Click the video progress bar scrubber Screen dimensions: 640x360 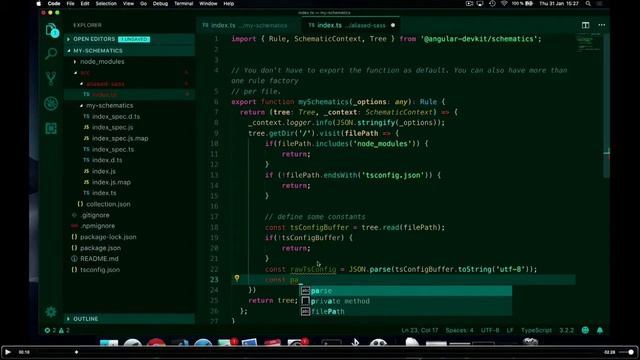pyautogui.click(x=76, y=352)
